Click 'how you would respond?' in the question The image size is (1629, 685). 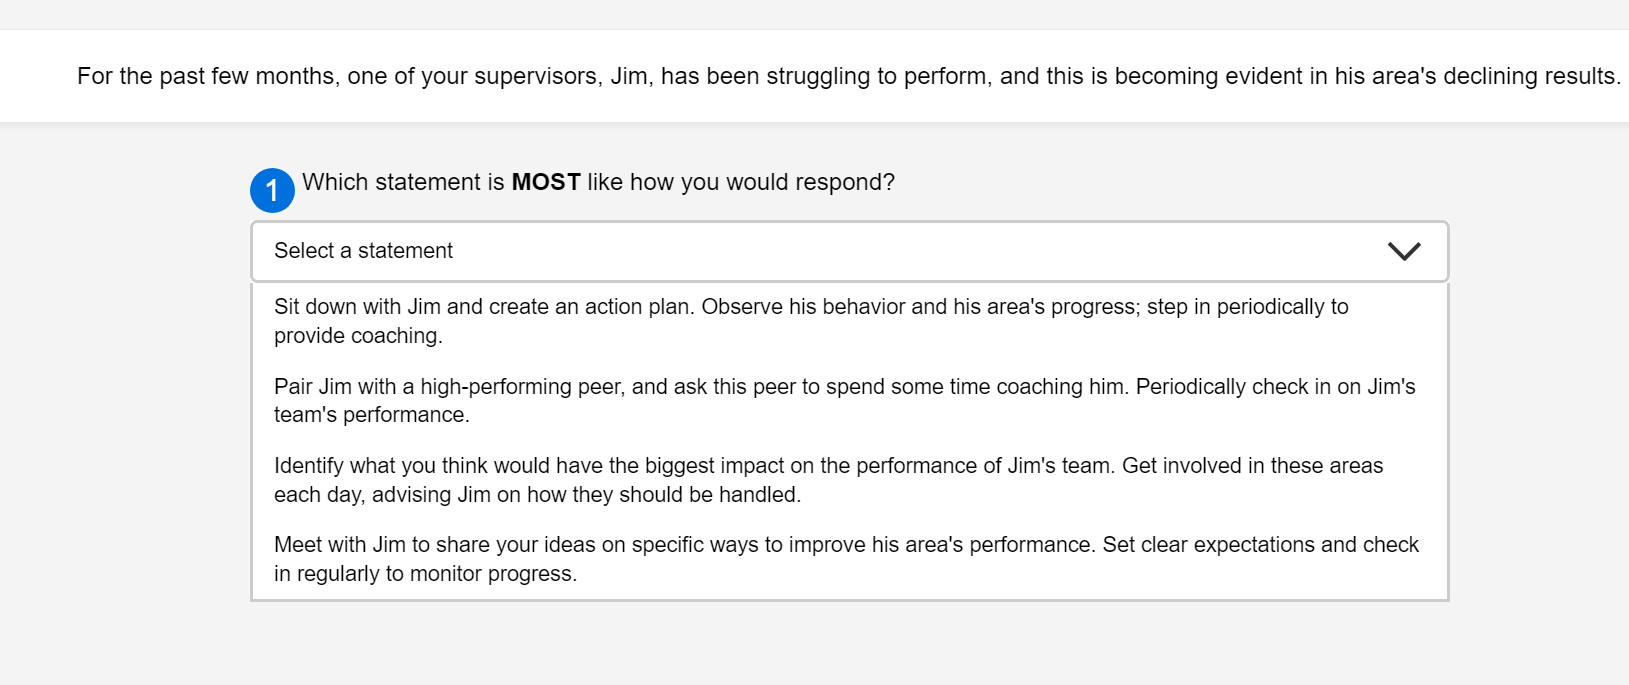762,182
